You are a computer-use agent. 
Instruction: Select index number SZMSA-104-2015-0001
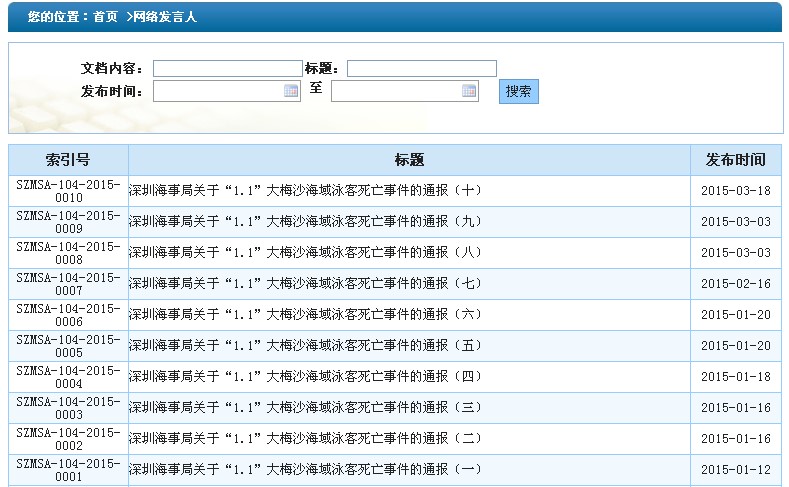[68, 470]
